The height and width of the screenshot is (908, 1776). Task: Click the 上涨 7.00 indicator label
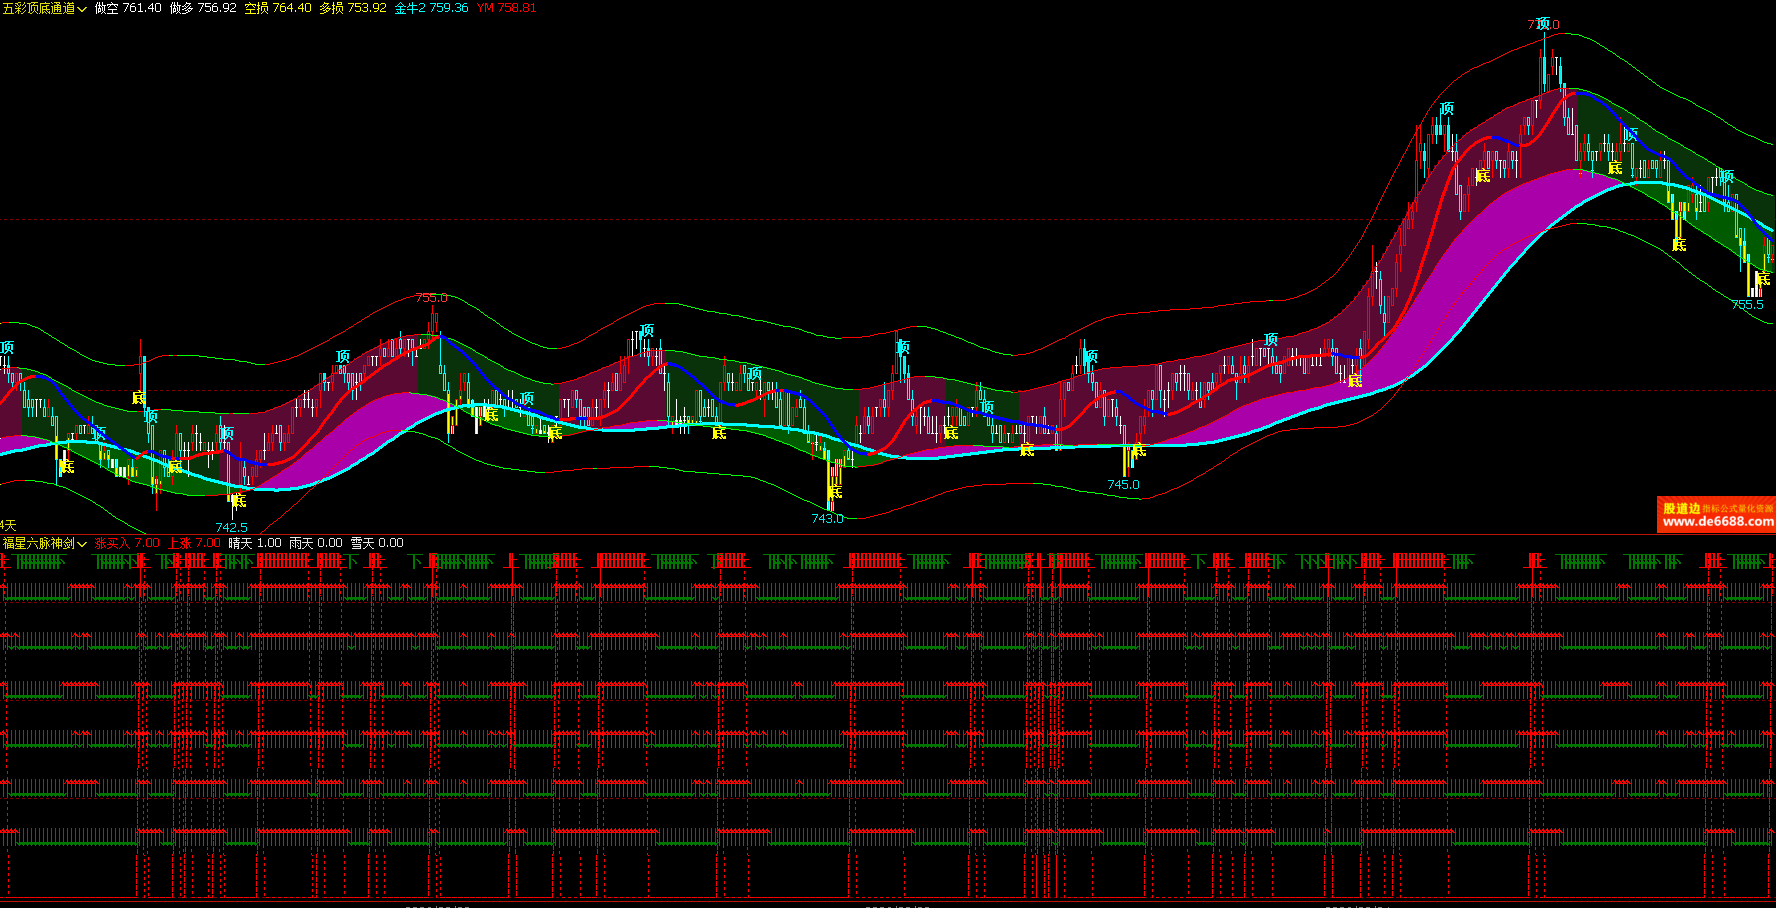(x=194, y=543)
